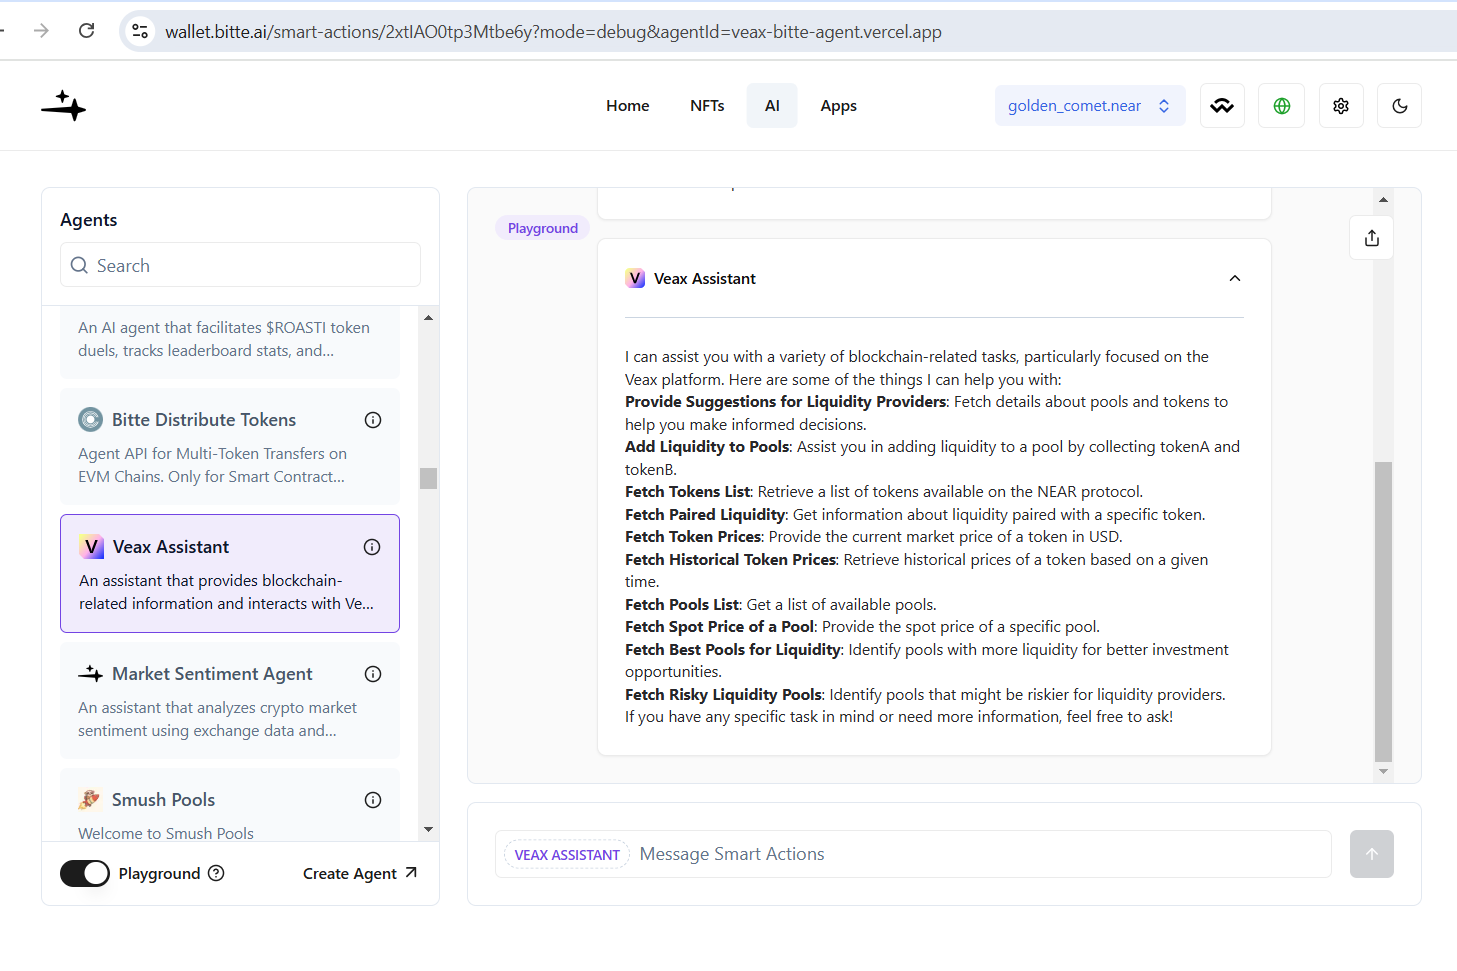The width and height of the screenshot is (1457, 971).
Task: Click info icon for Bitte Distribute Tokens
Action: point(373,420)
